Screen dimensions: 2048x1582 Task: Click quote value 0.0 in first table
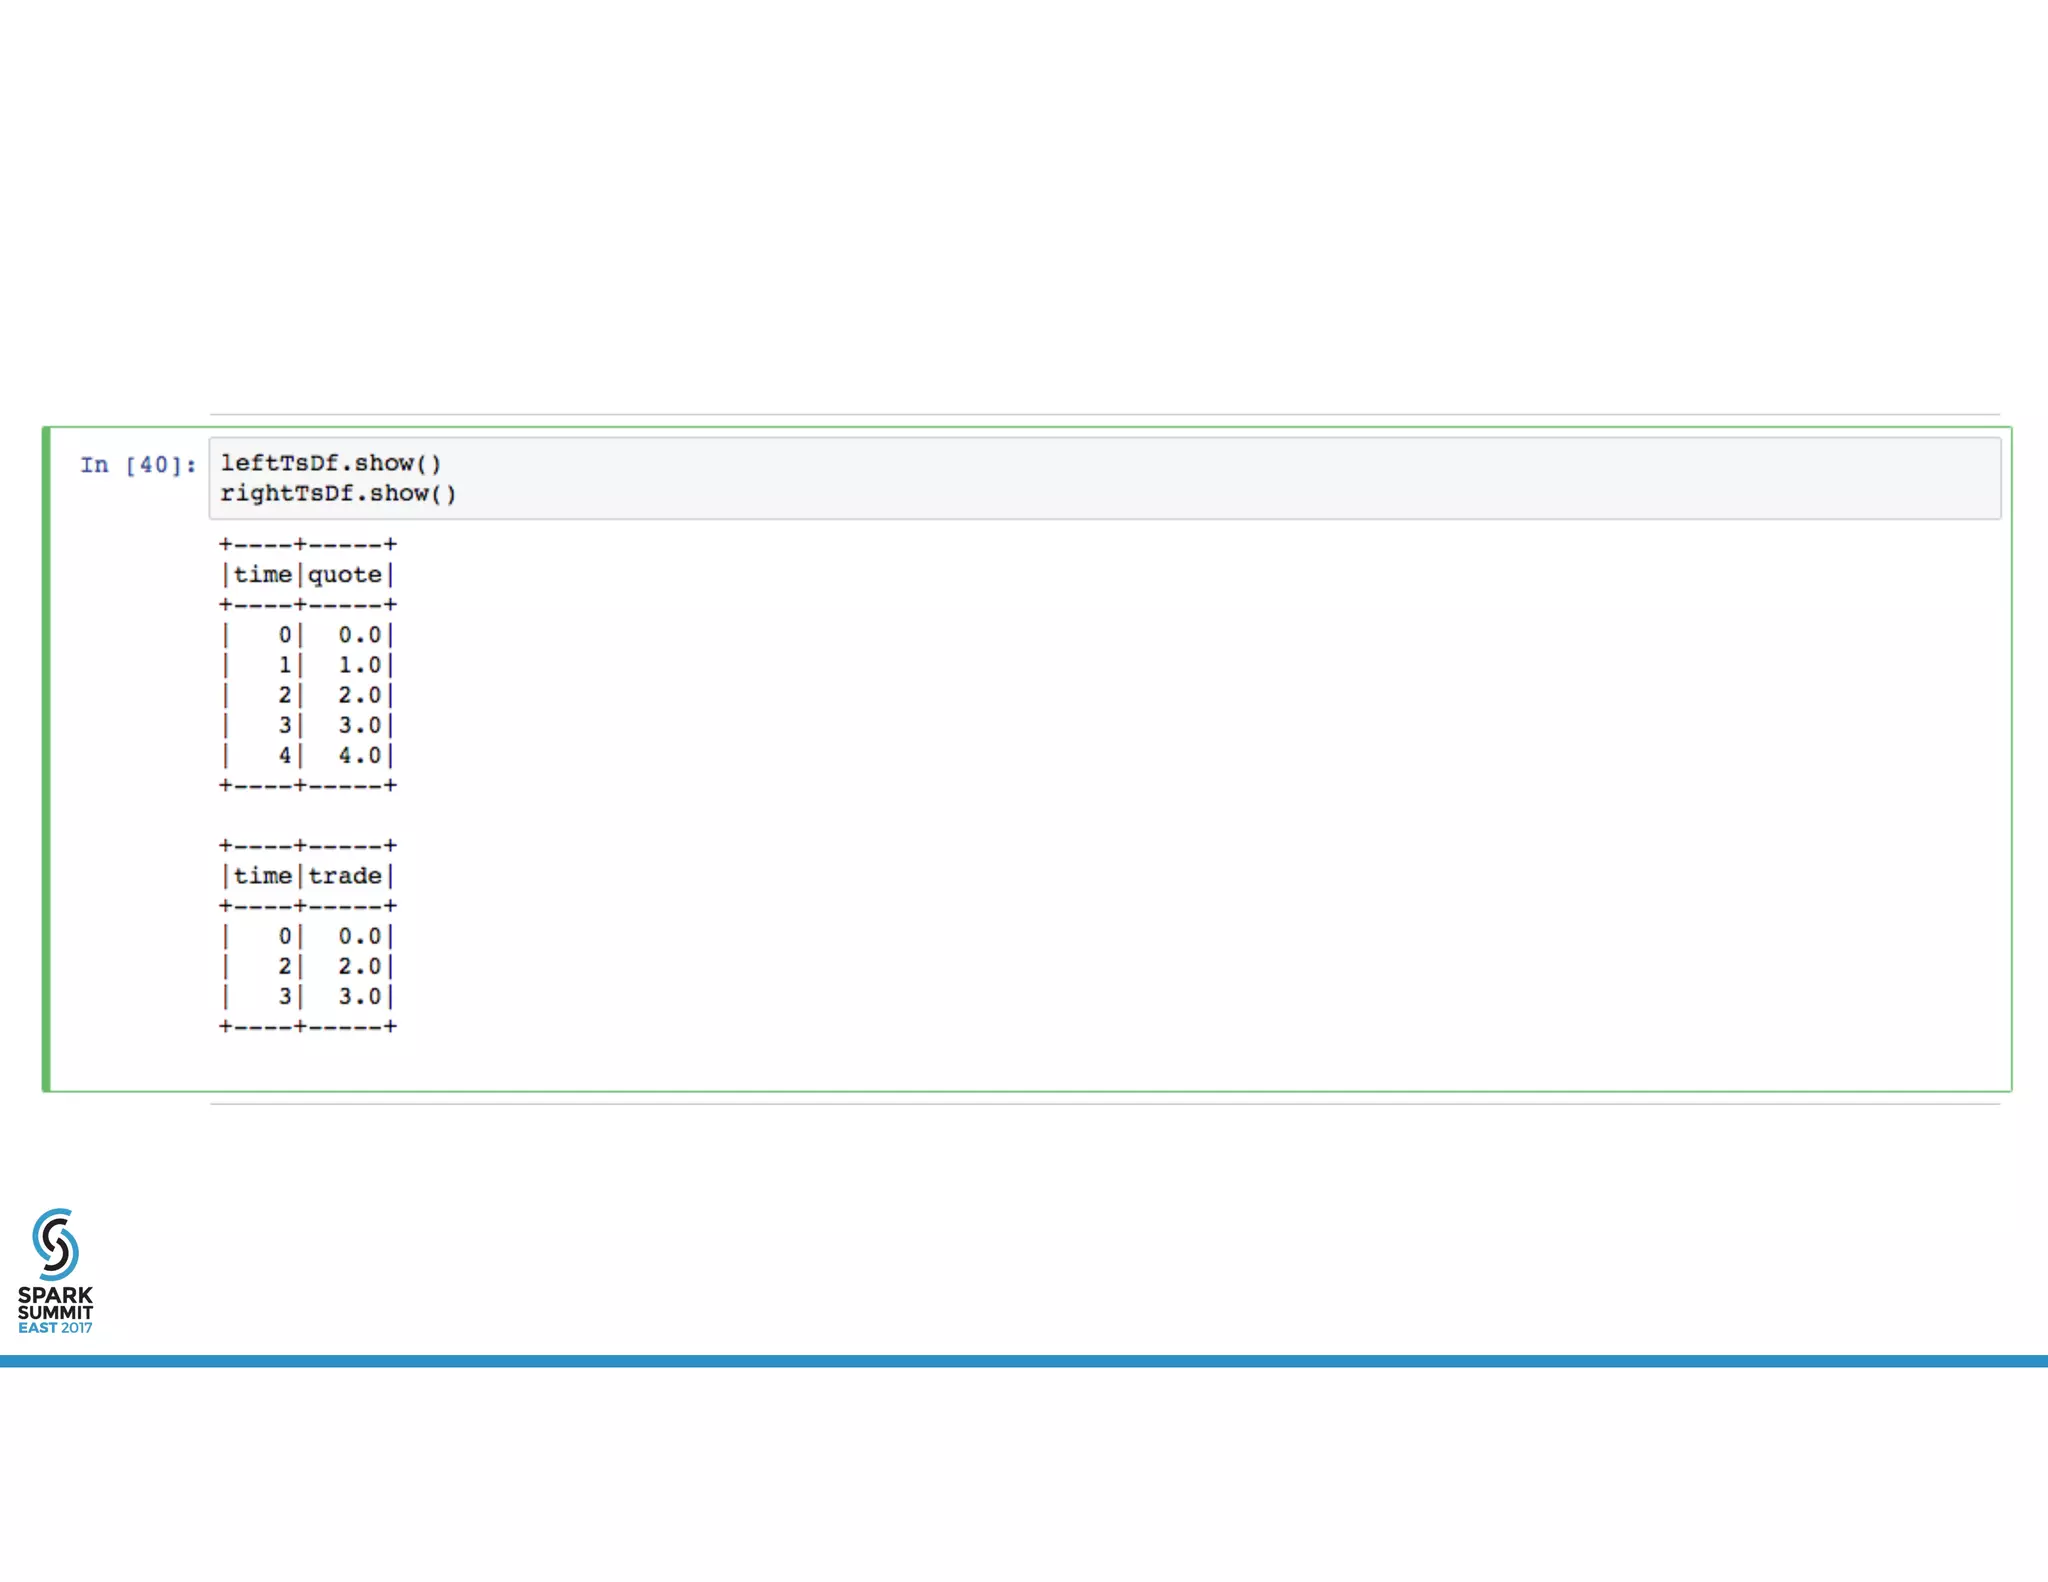tap(359, 635)
